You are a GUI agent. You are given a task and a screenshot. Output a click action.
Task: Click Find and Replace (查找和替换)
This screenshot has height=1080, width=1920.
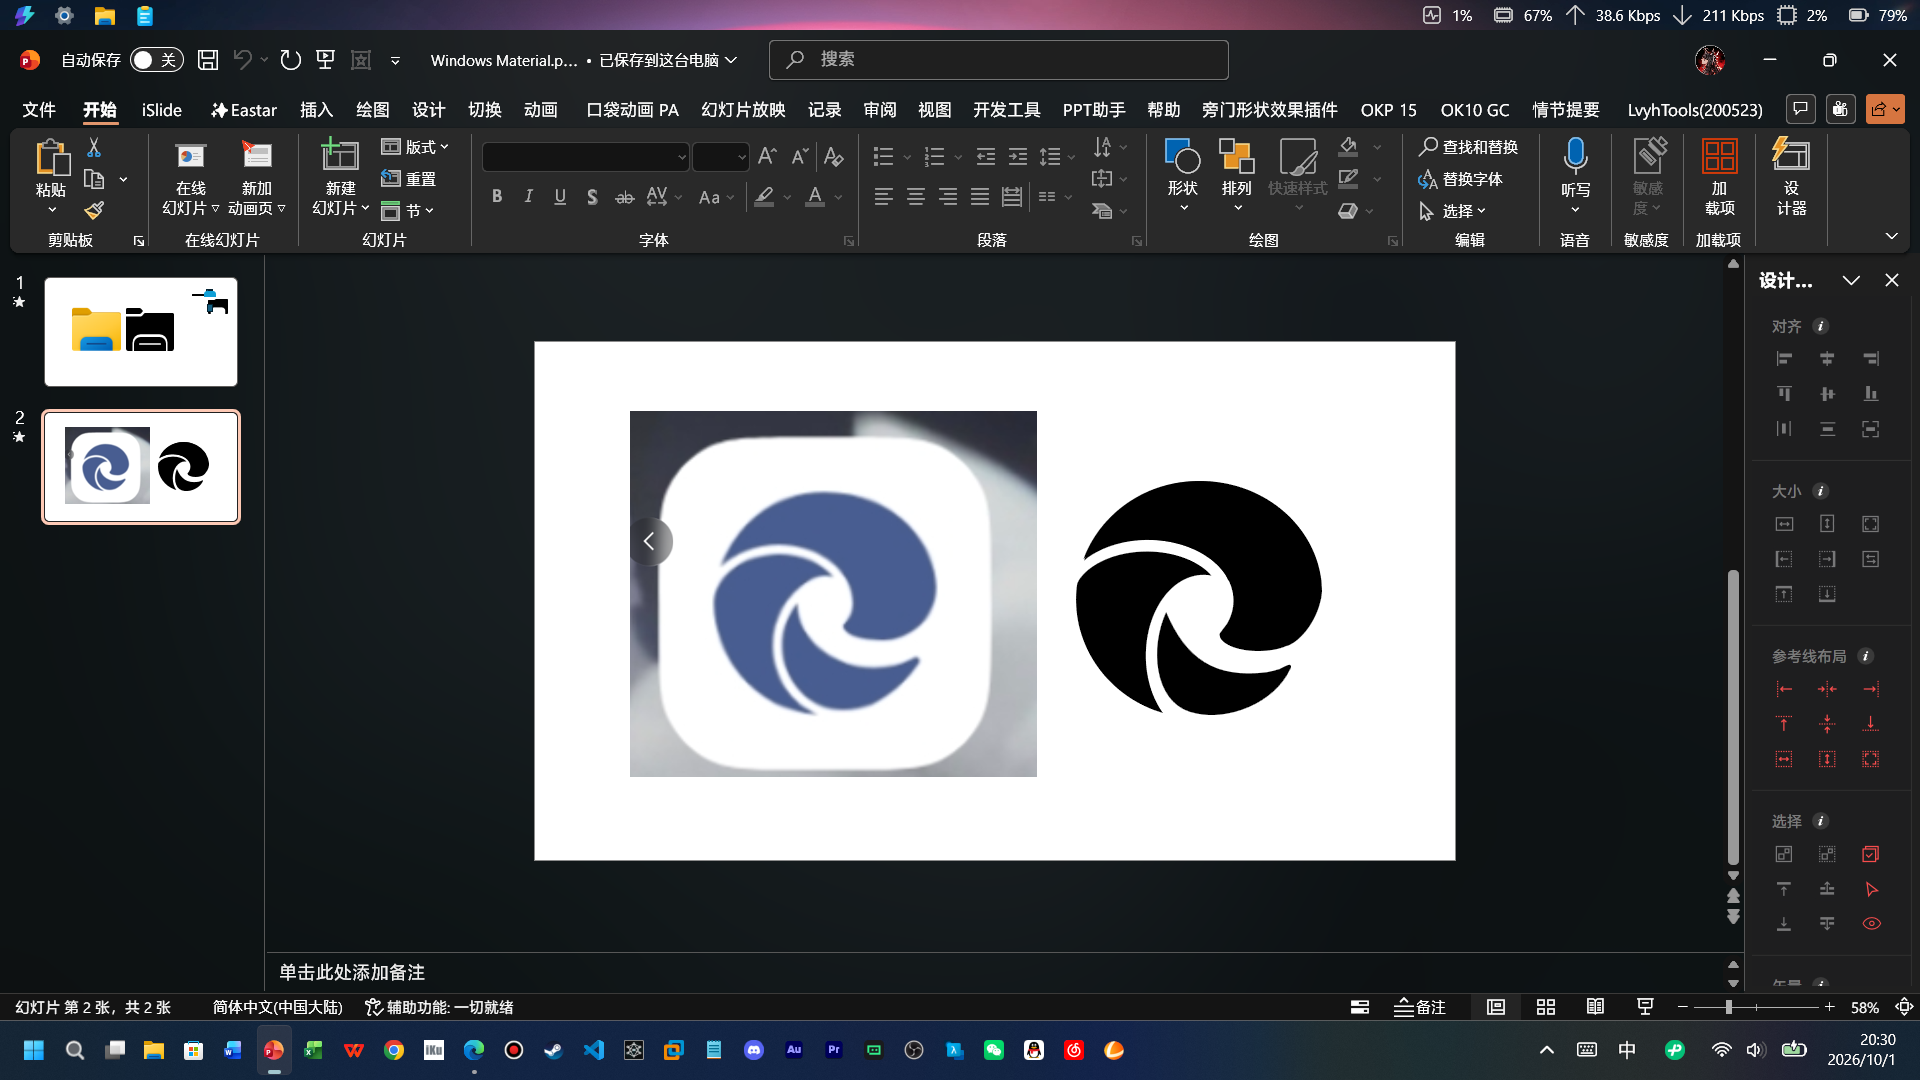(1468, 147)
